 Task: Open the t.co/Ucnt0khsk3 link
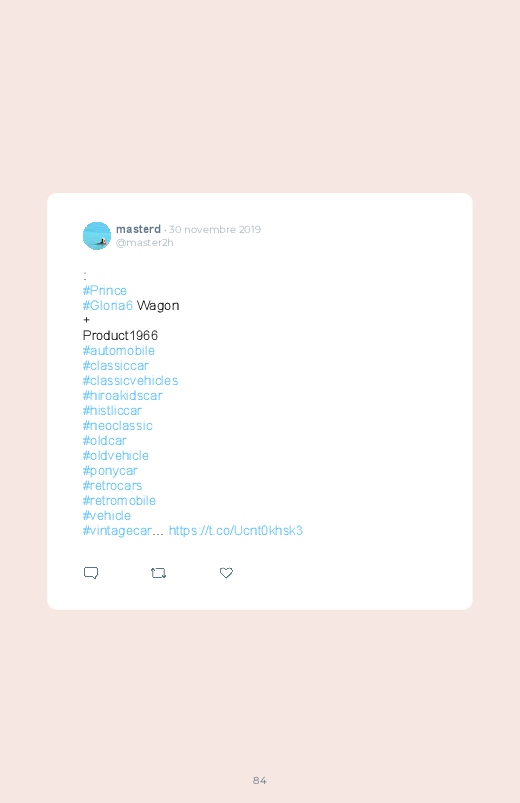[236, 531]
